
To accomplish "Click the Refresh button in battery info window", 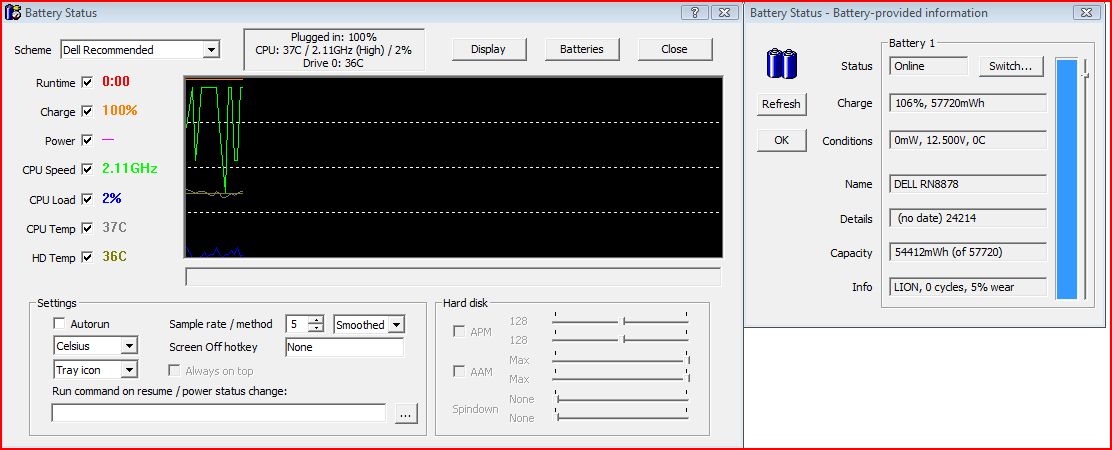I will click(781, 104).
